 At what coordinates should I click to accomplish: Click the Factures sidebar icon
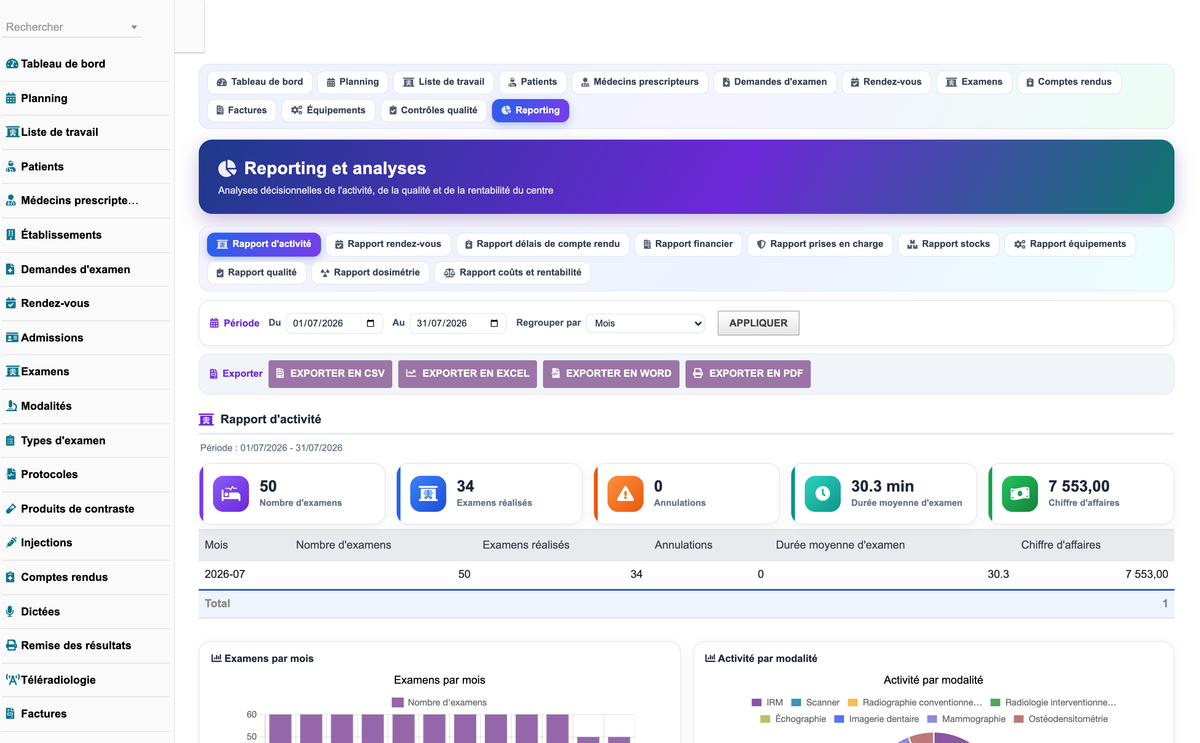(11, 713)
